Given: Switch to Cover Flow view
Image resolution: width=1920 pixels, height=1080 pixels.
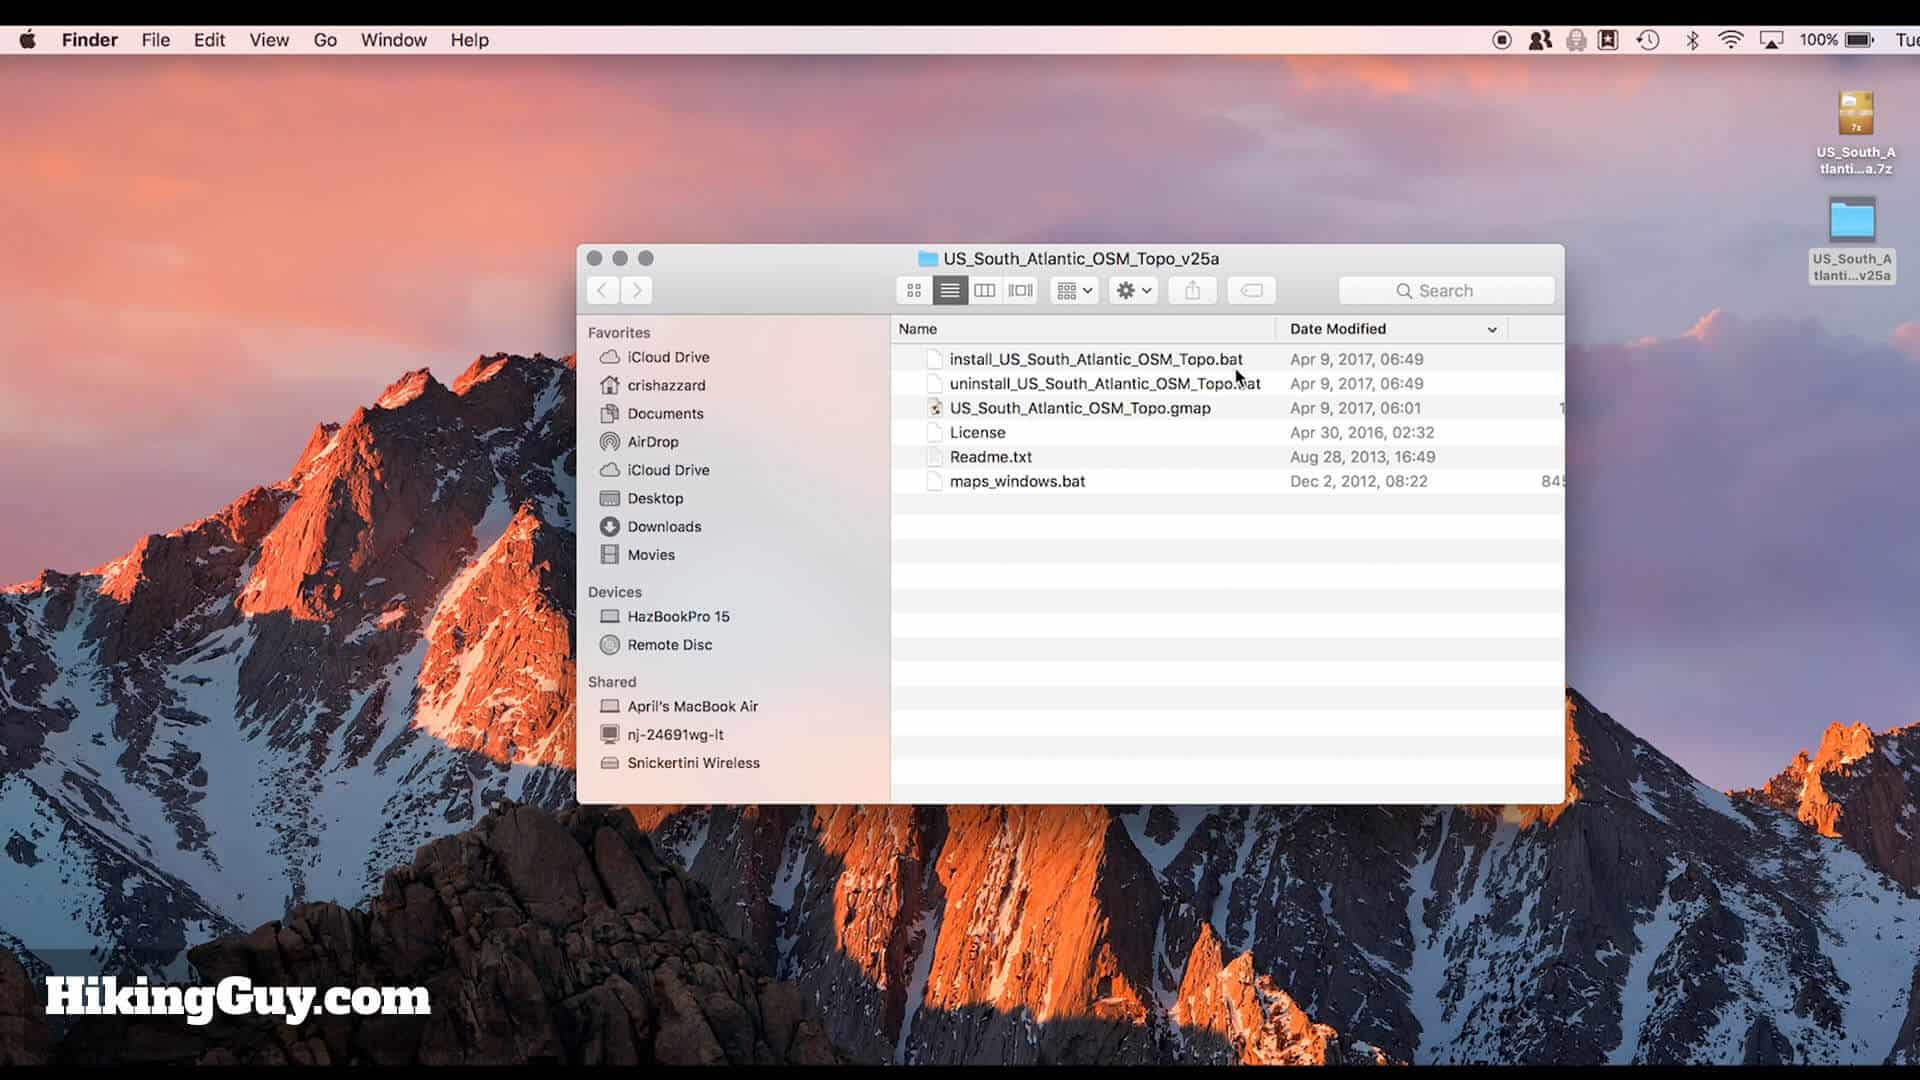Looking at the screenshot, I should pyautogui.click(x=1021, y=291).
